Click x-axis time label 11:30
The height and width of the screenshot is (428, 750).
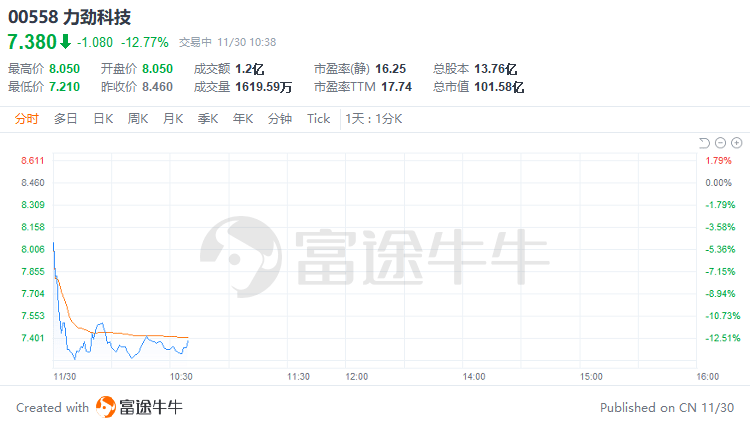tap(298, 377)
